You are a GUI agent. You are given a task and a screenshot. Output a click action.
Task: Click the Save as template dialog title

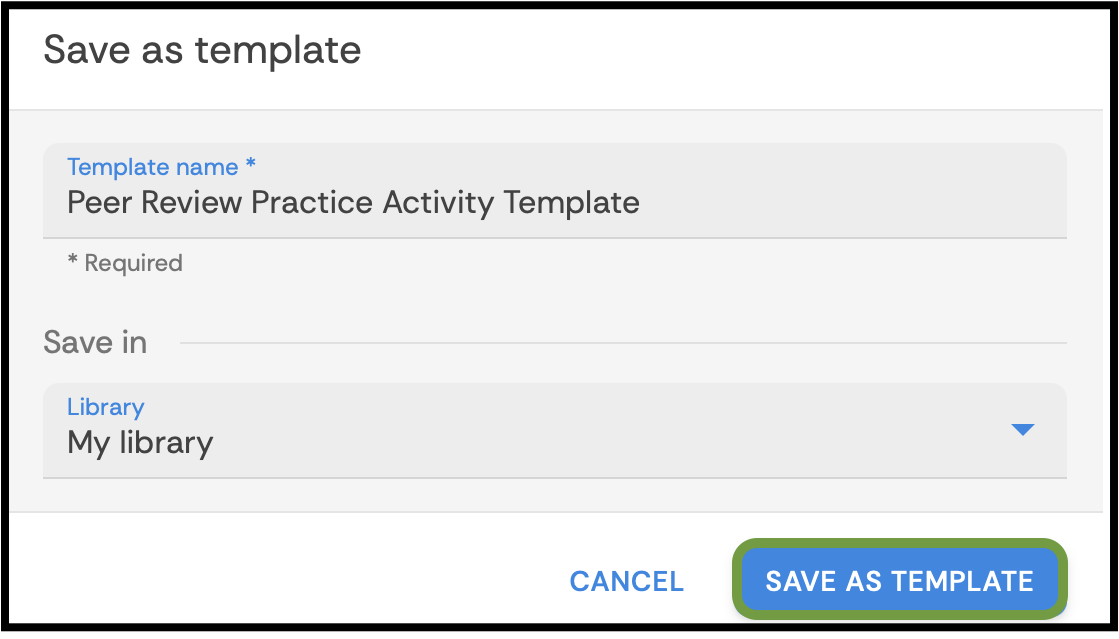202,49
